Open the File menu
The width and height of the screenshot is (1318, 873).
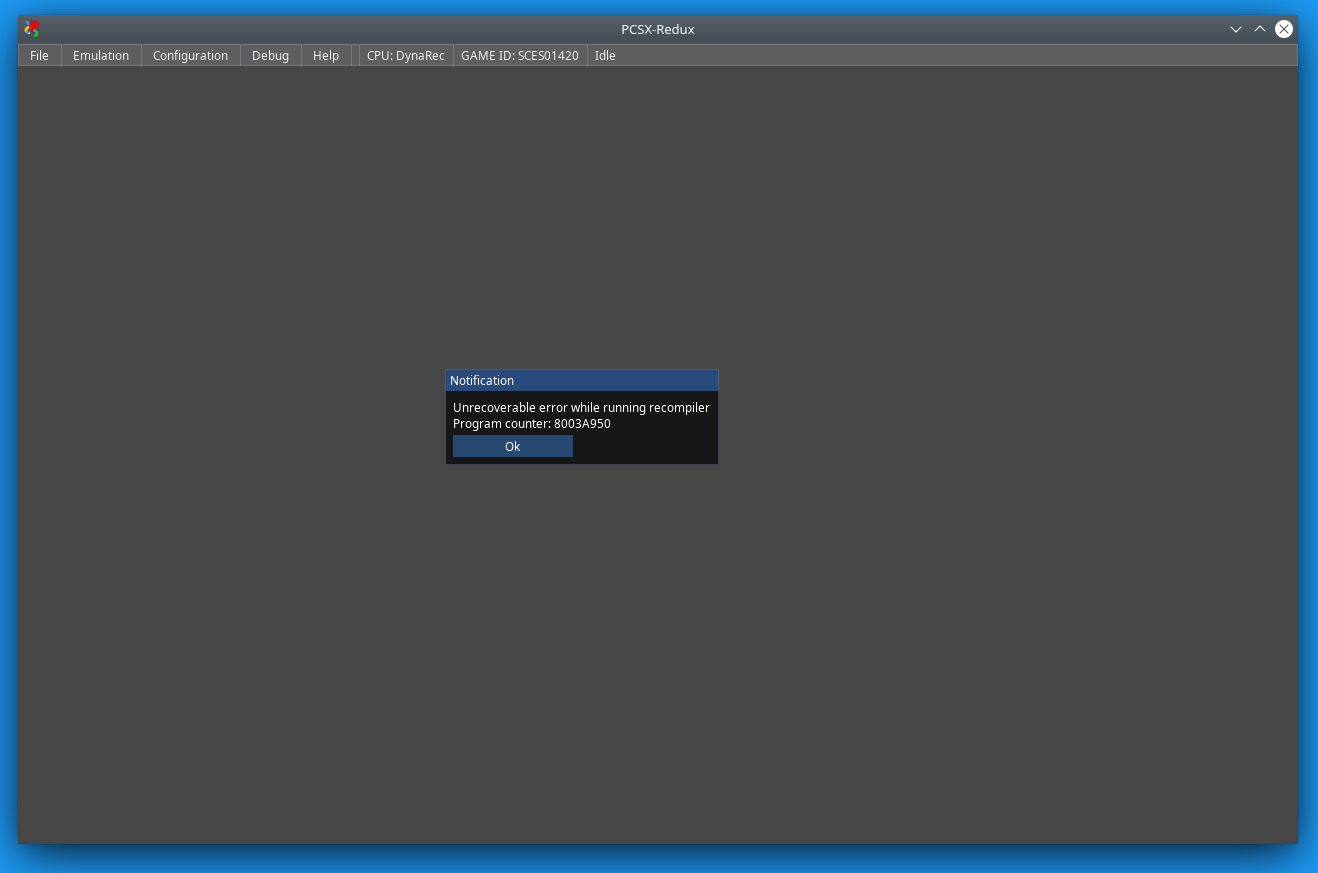39,55
